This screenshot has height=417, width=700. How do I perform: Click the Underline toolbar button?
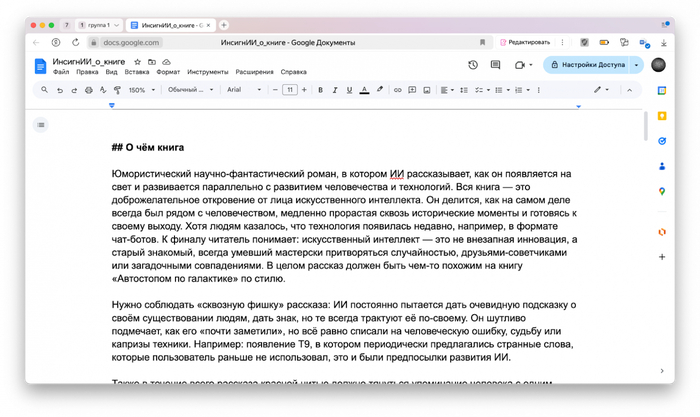click(x=349, y=90)
